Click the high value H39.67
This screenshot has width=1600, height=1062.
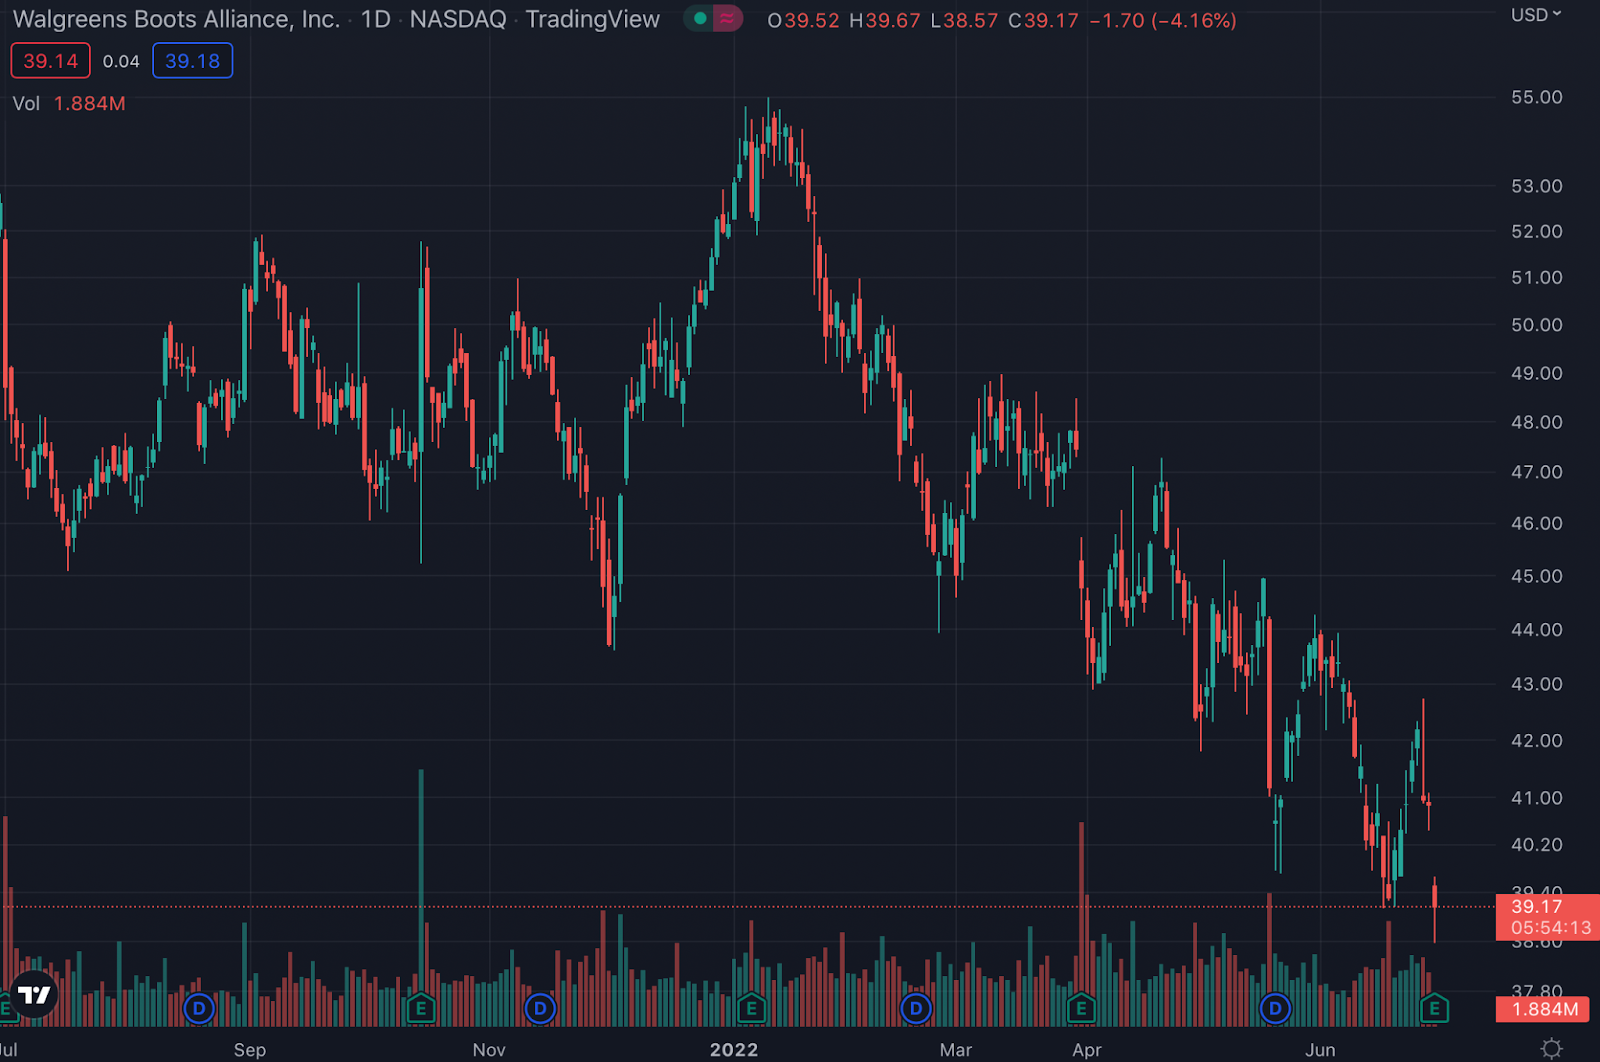pyautogui.click(x=884, y=20)
